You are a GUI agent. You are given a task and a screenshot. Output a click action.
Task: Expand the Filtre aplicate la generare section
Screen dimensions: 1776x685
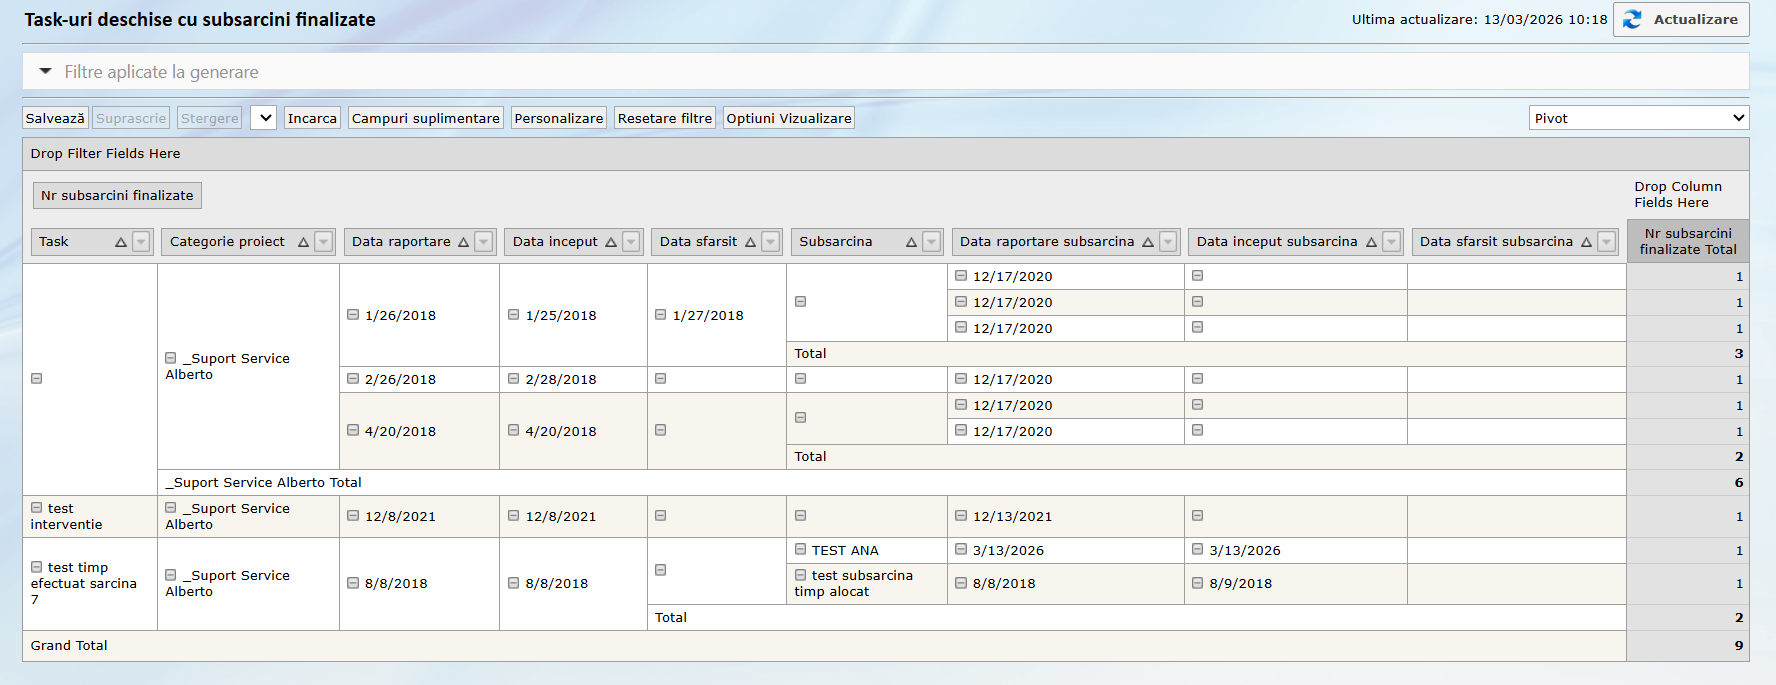click(46, 72)
